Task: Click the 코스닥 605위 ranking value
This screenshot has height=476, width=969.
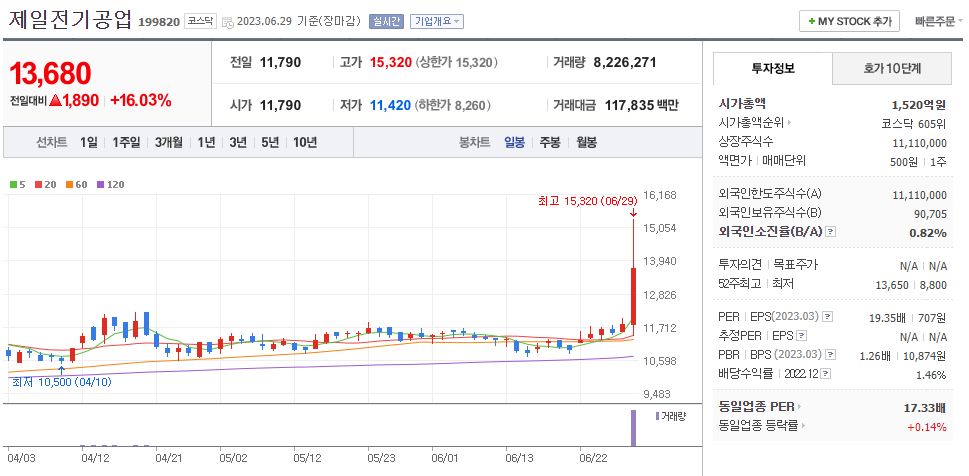Action: point(913,123)
